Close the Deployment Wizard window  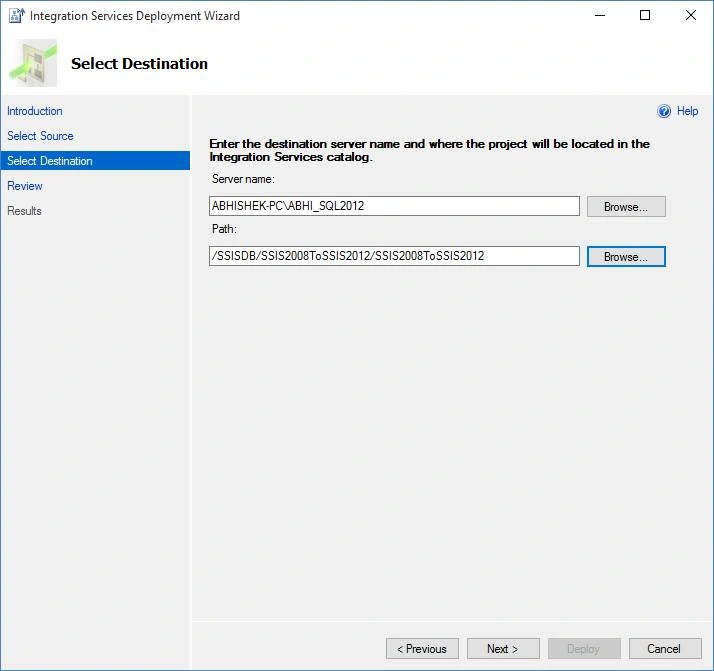pos(690,15)
